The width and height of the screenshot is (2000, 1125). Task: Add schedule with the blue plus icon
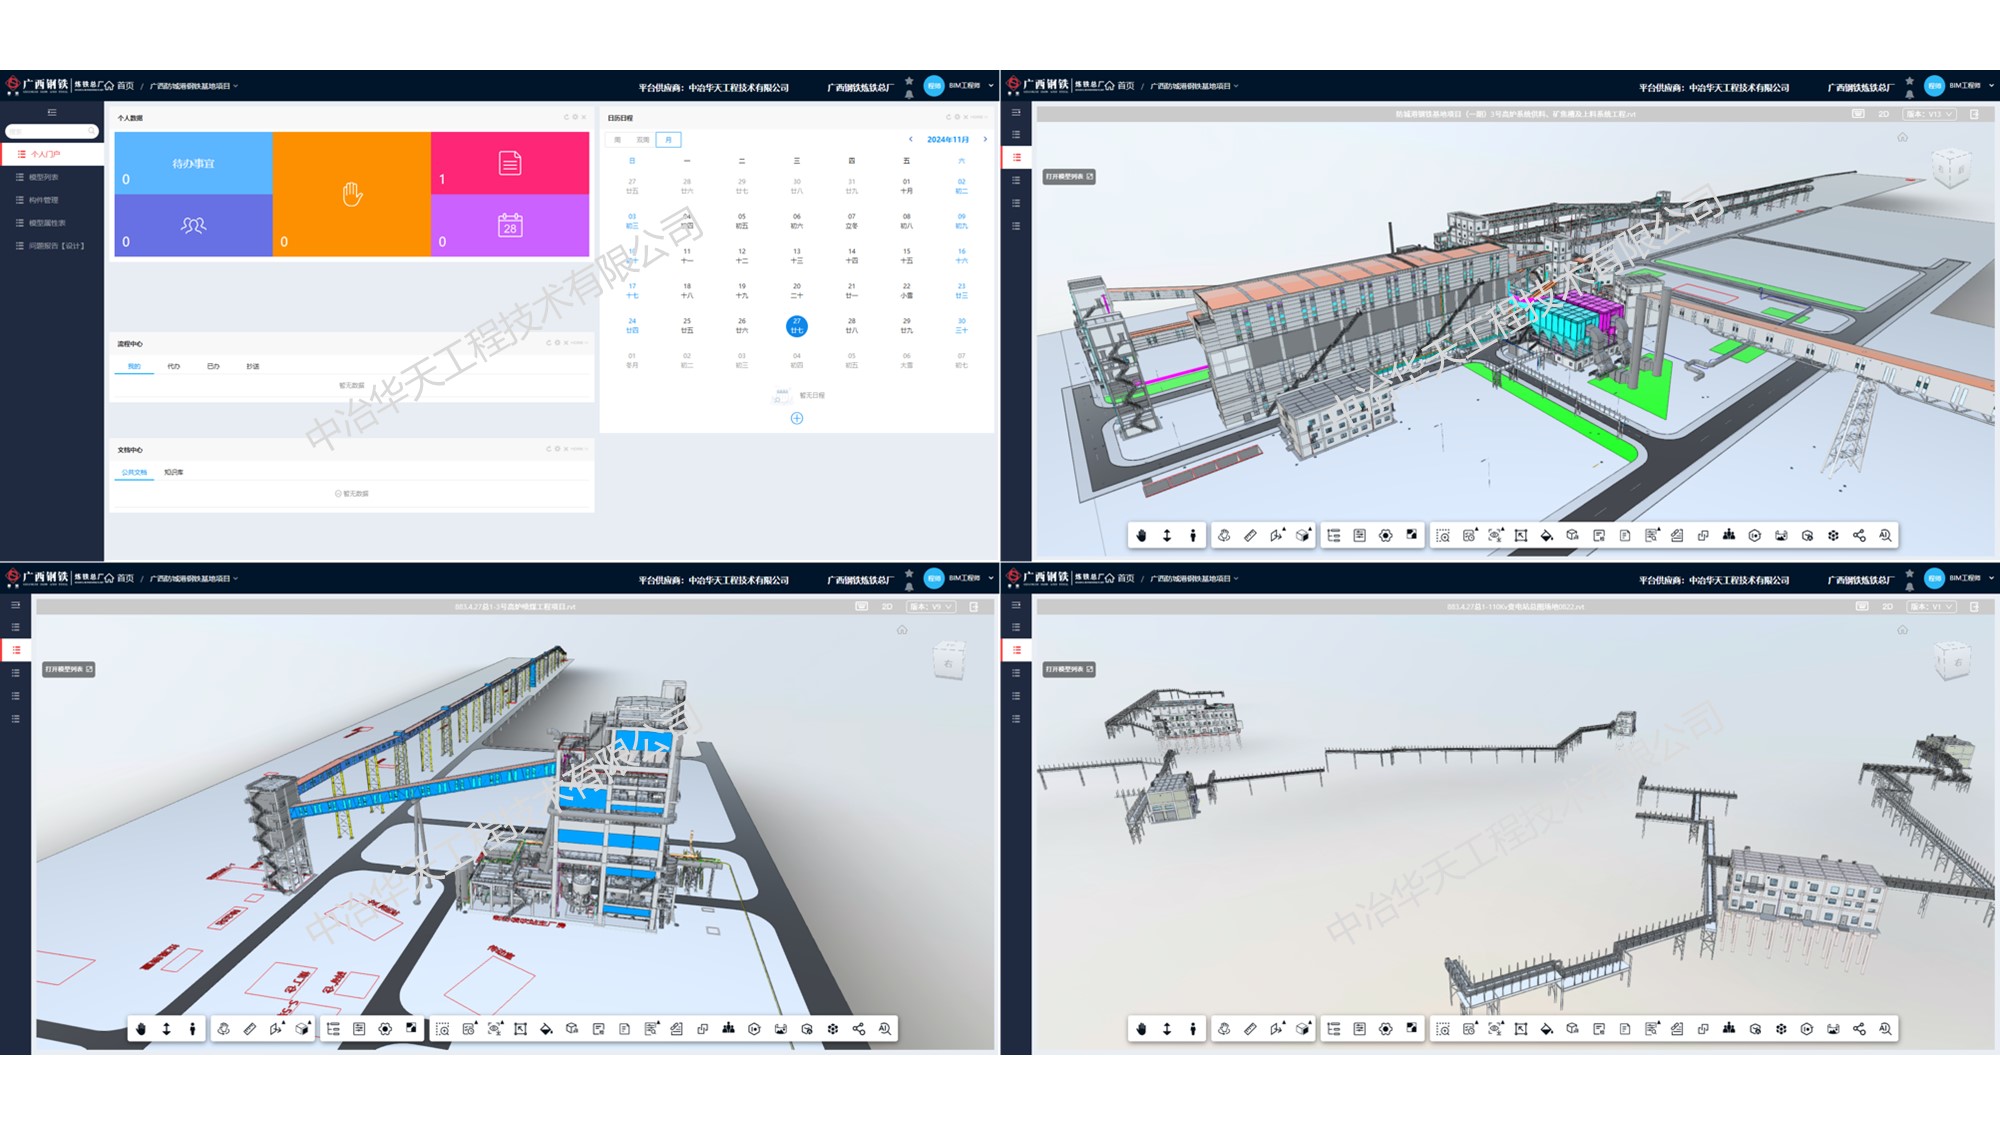pos(797,418)
